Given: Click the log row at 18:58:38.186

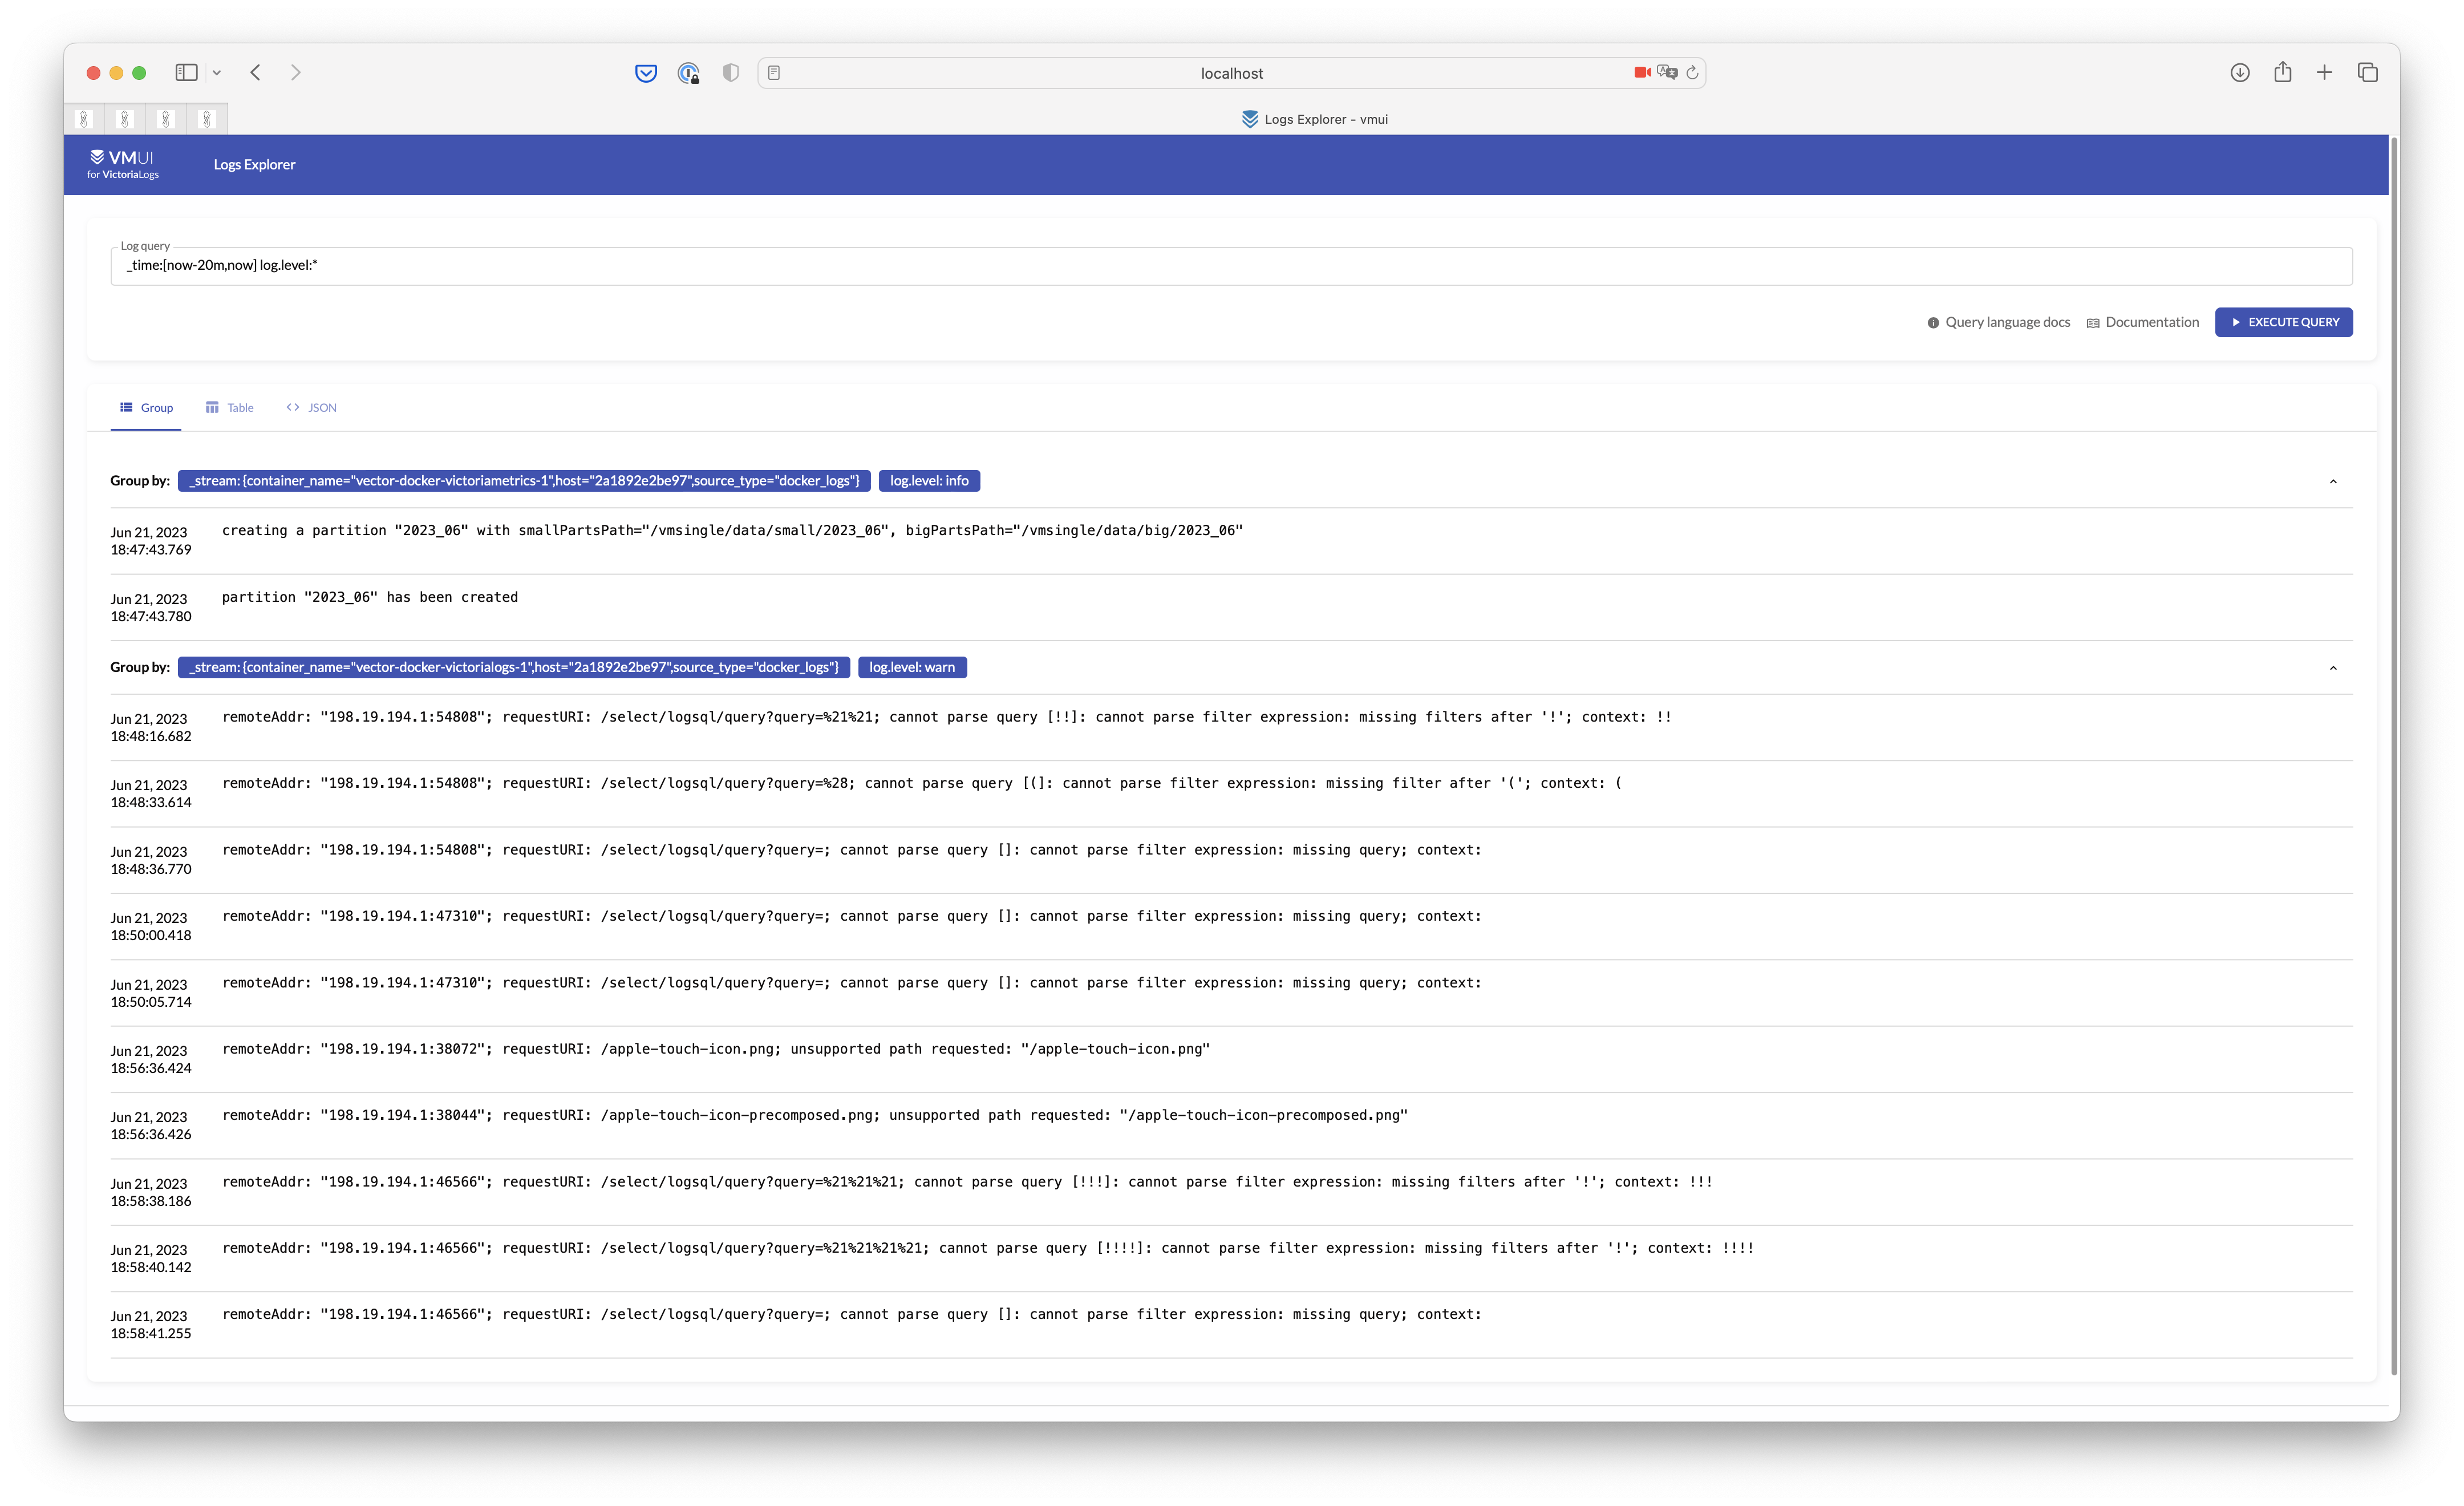Looking at the screenshot, I should point(1231,1192).
